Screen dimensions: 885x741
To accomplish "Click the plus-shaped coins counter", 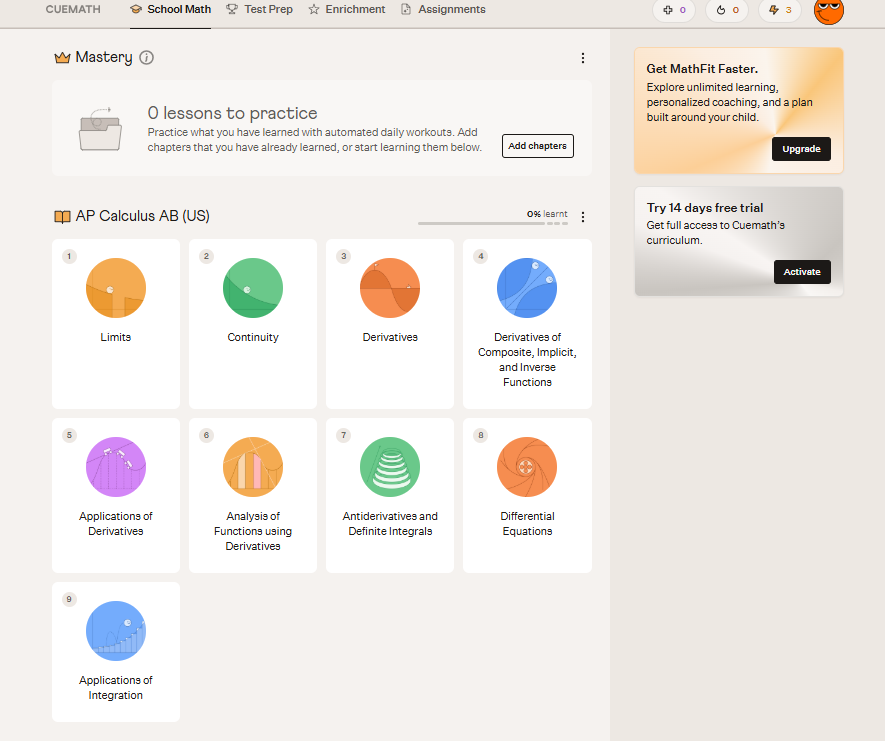I will pos(674,10).
